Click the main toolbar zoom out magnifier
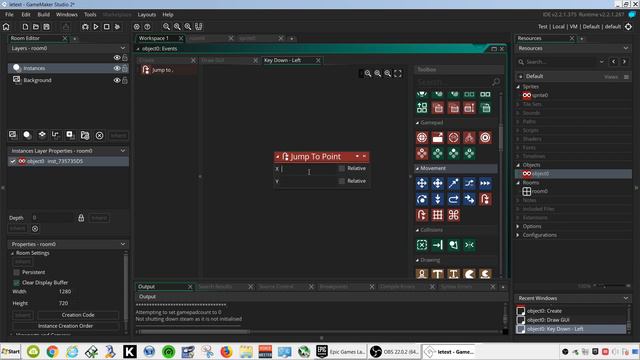This screenshot has width=640, height=360. (166, 27)
